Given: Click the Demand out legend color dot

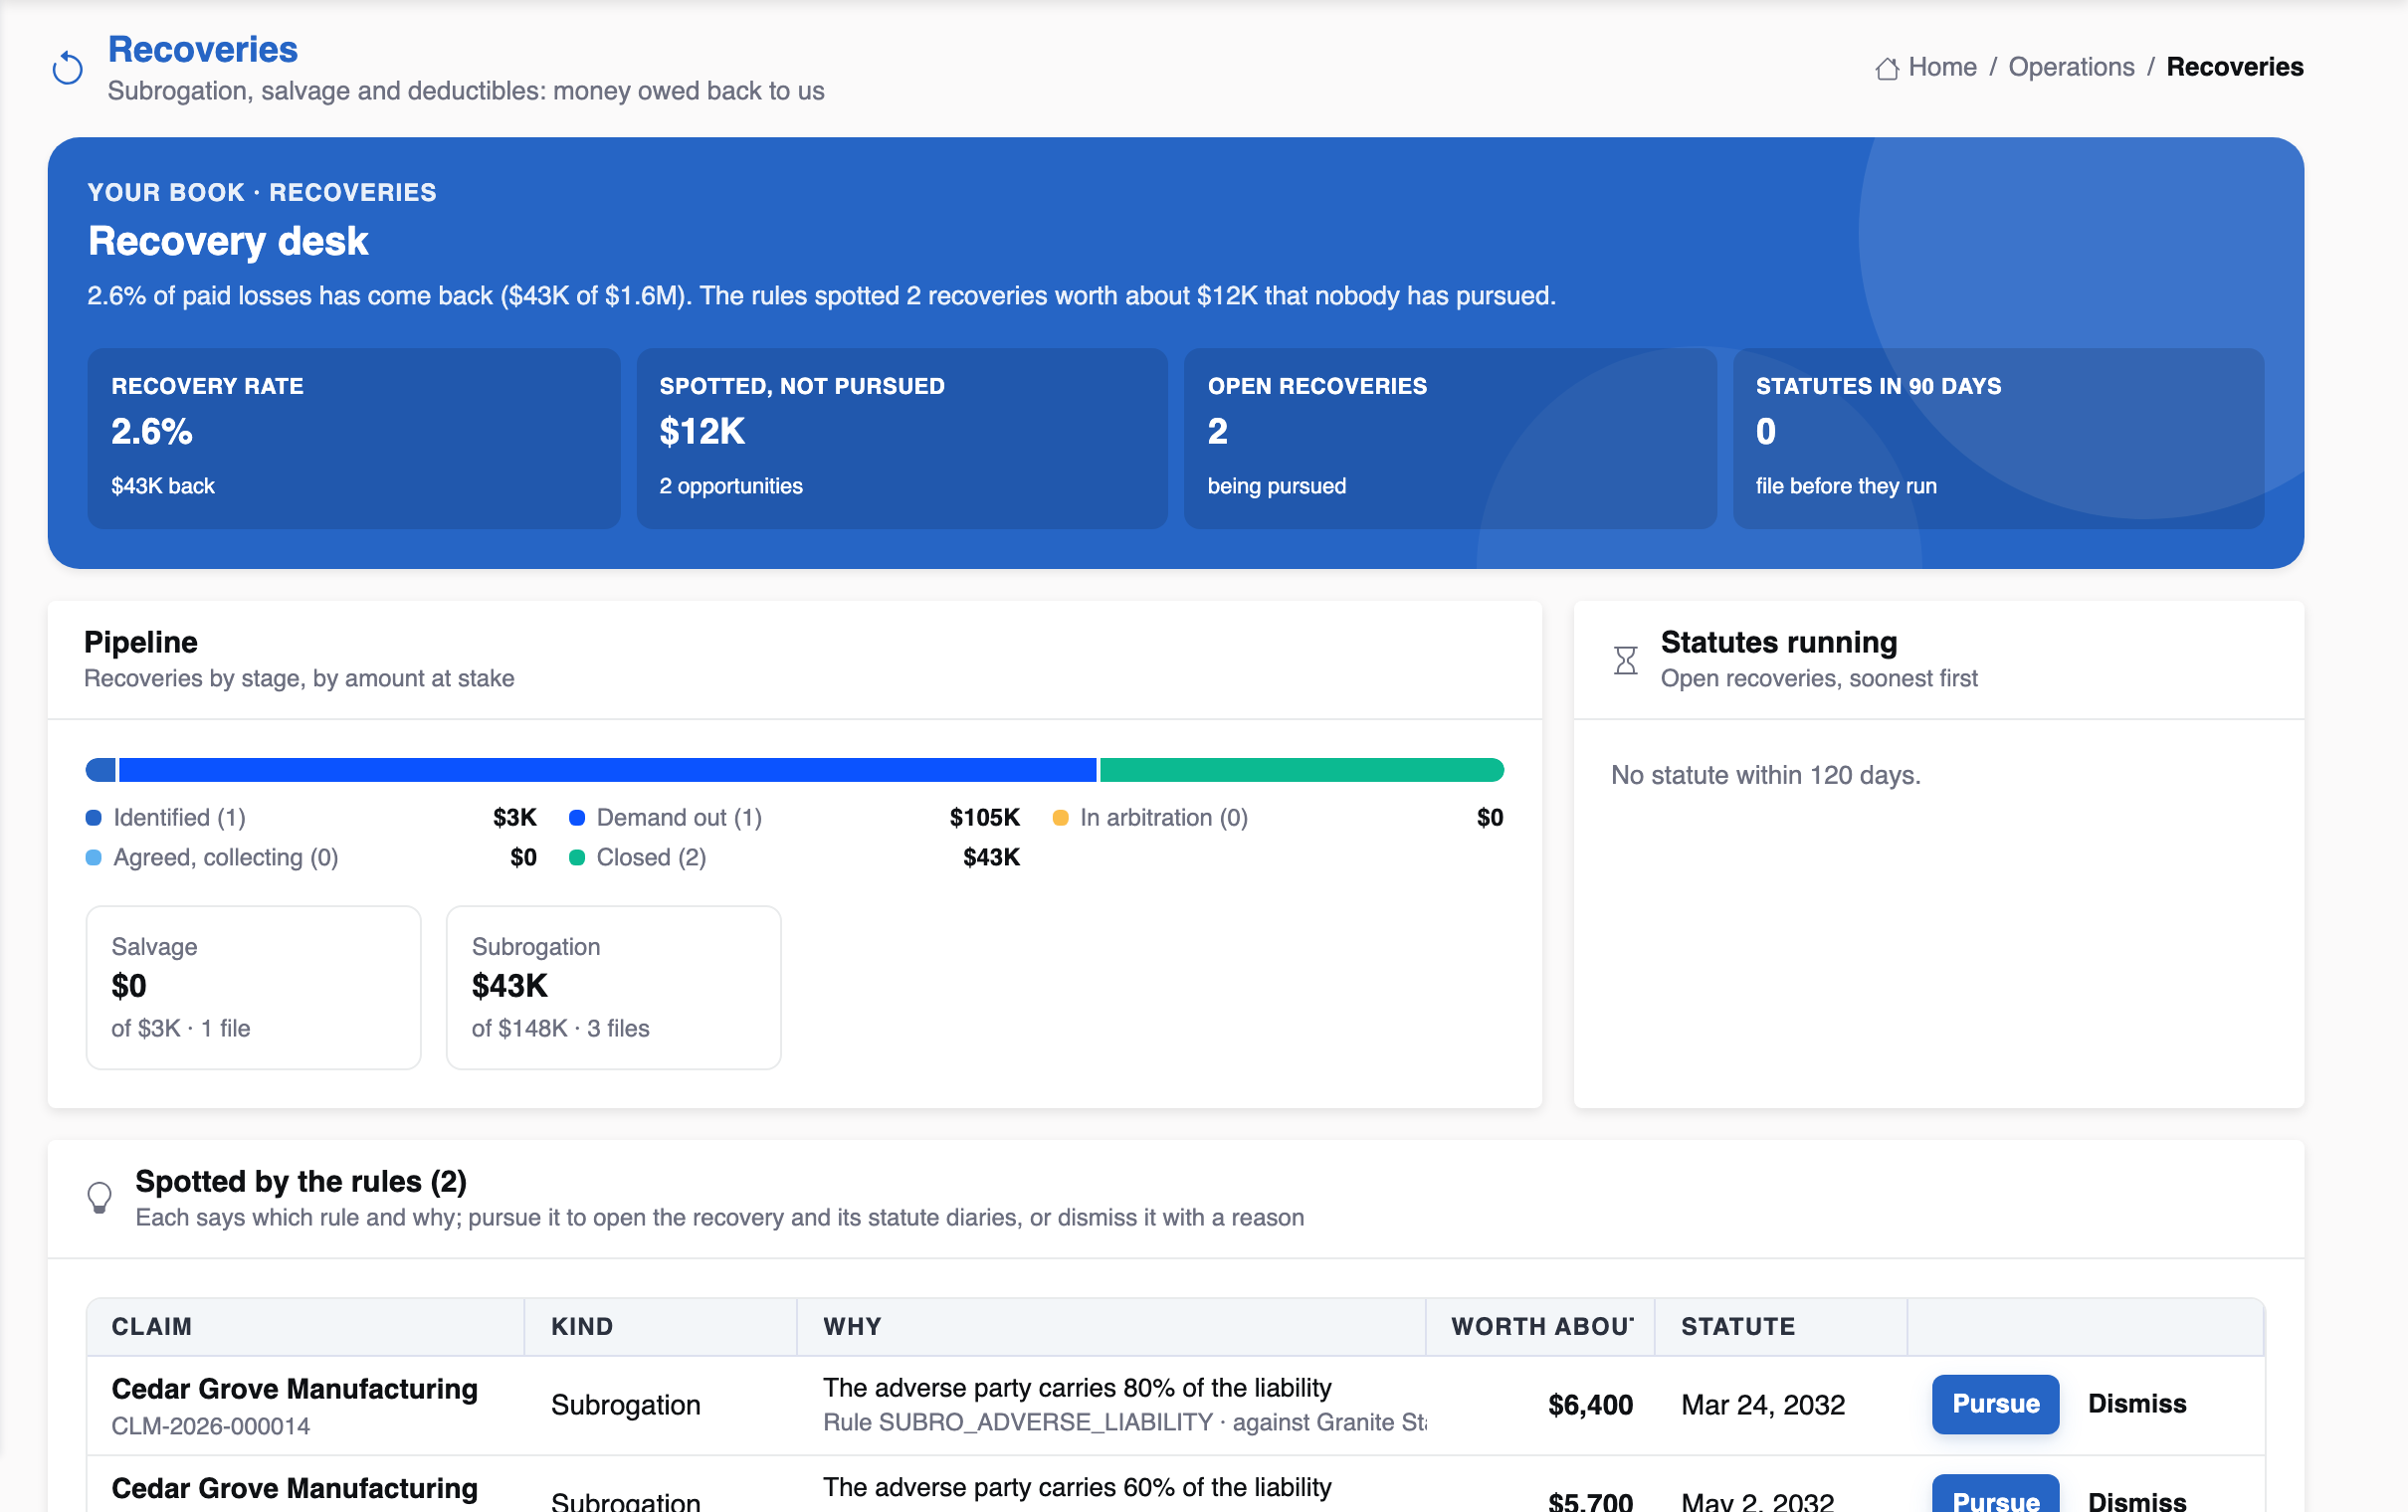Looking at the screenshot, I should 577,818.
